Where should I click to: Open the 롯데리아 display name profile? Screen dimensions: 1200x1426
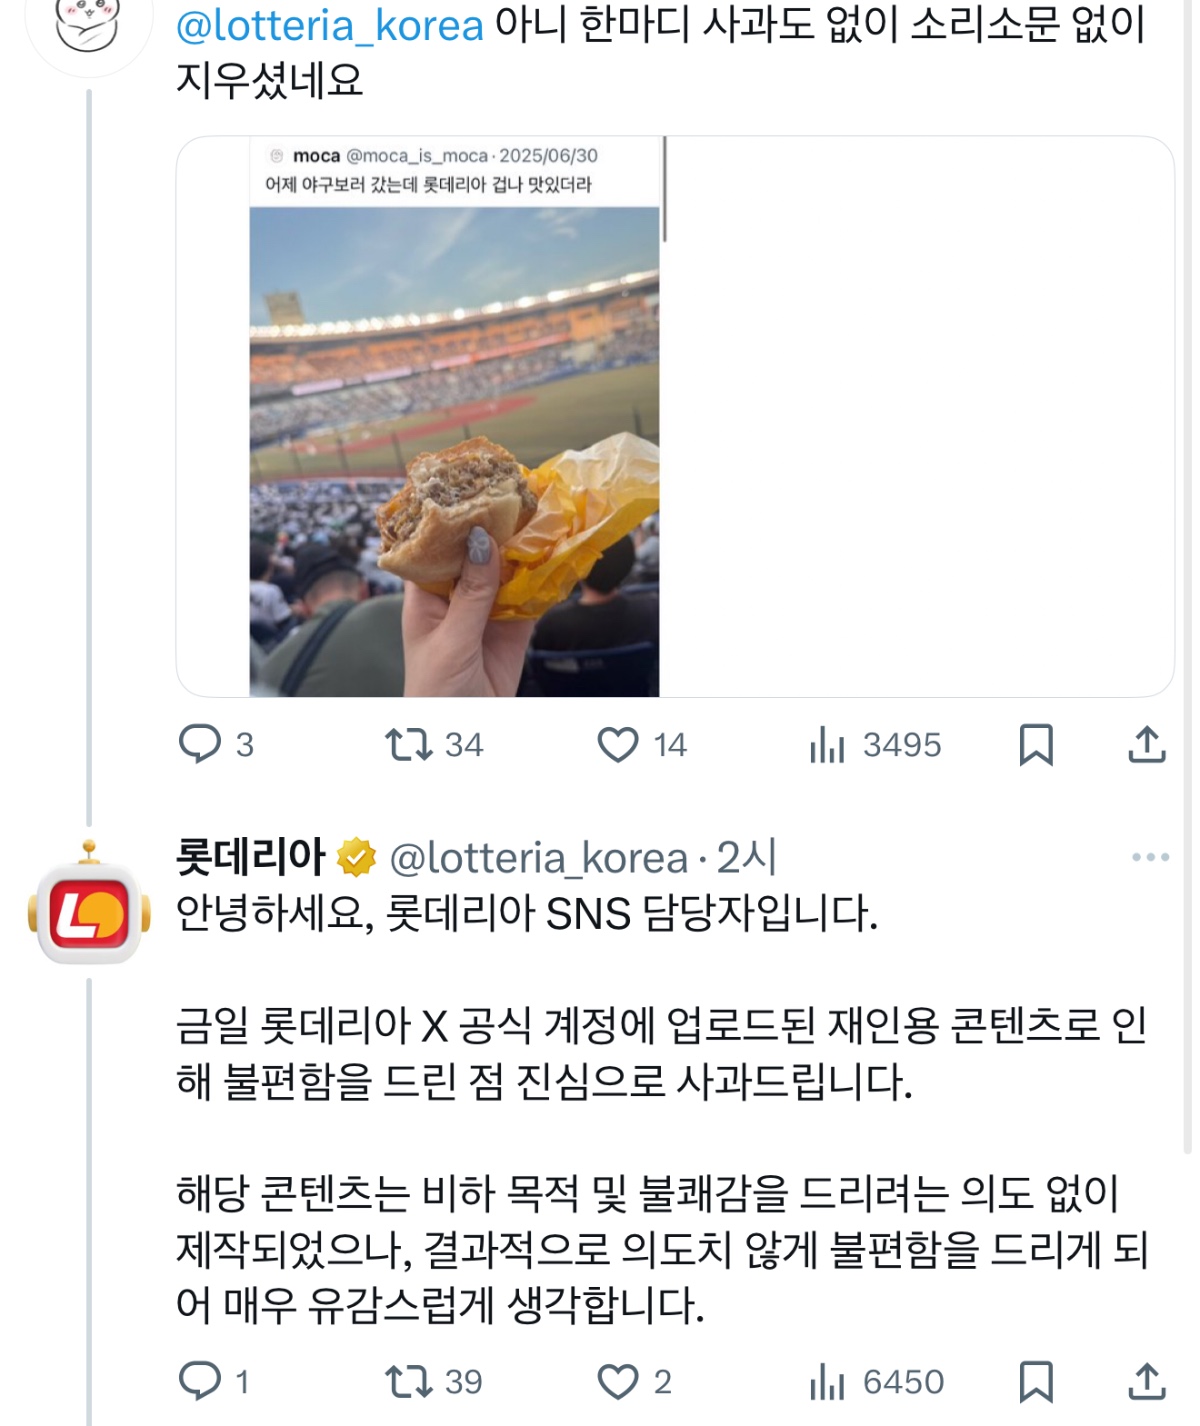click(251, 856)
